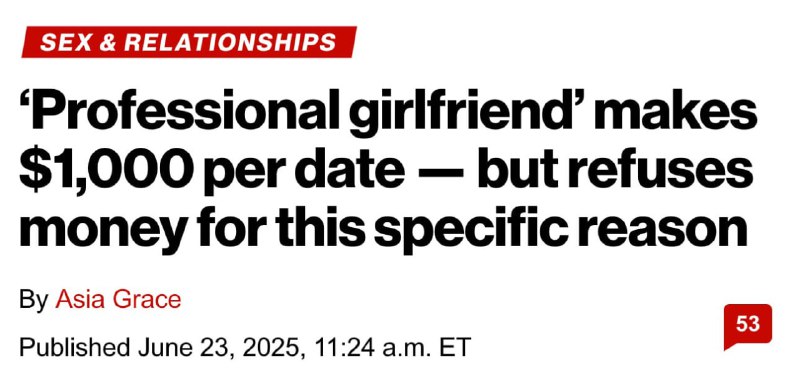
Task: Click the first name 'Asia' in the byline
Action: [x=81, y=299]
